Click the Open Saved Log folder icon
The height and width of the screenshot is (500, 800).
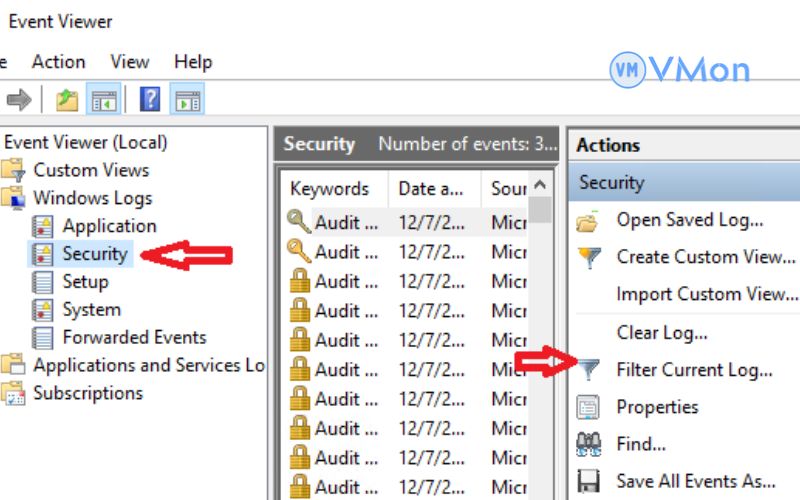[589, 221]
